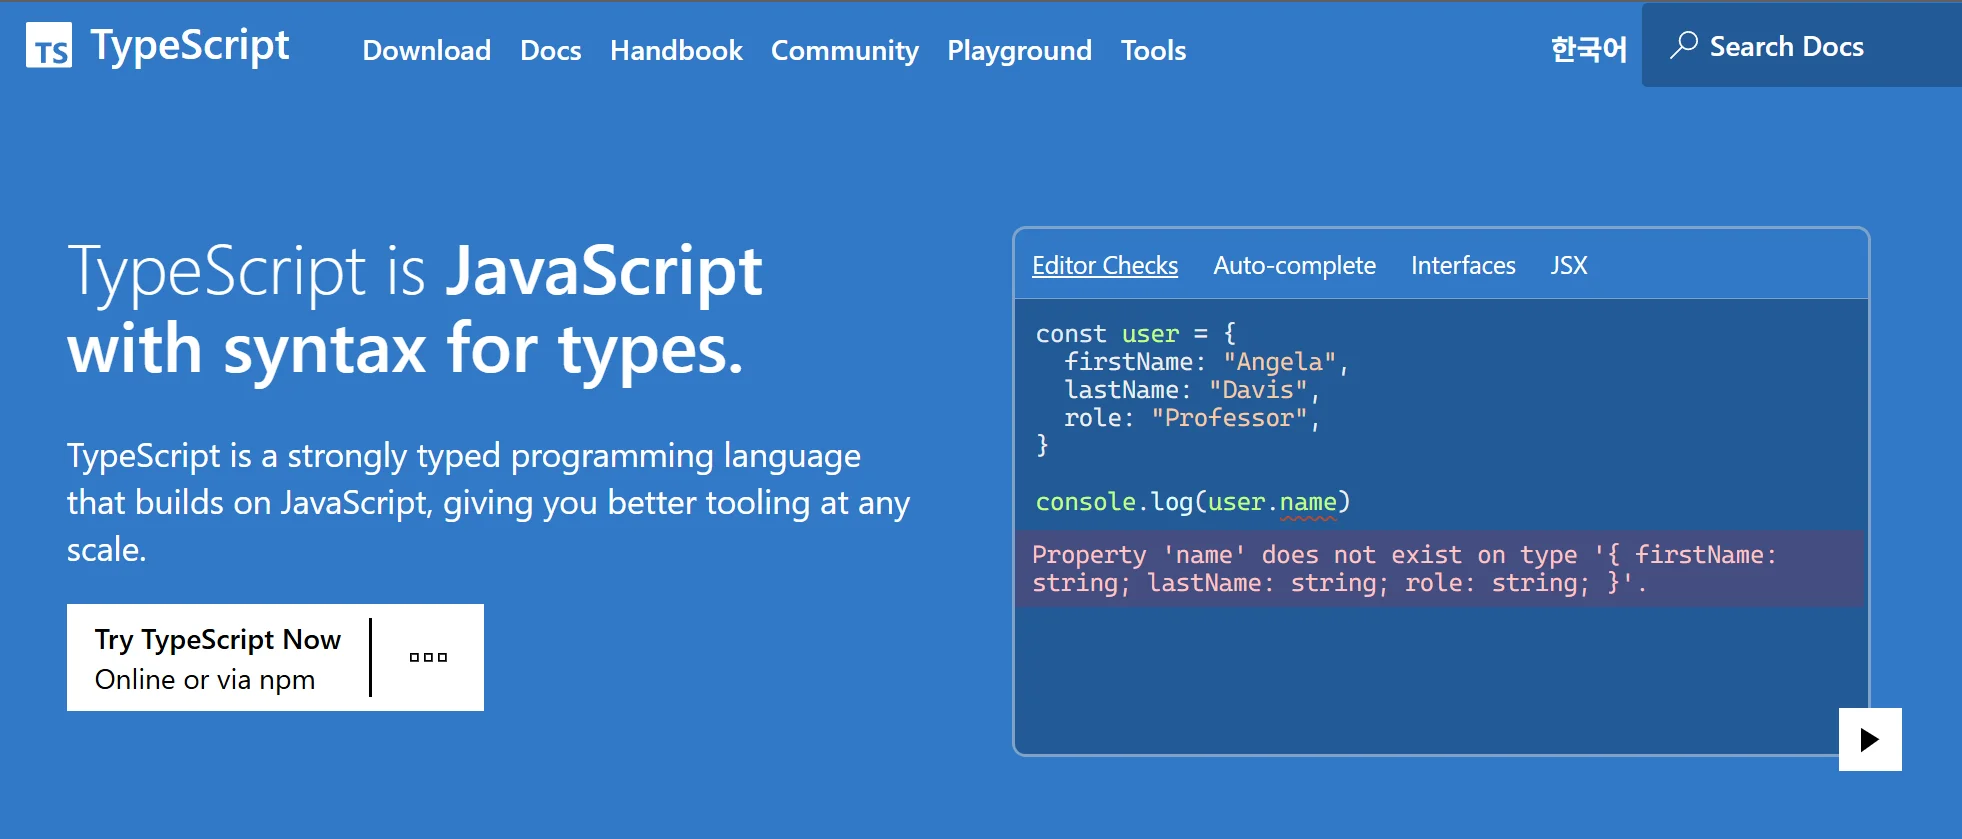This screenshot has height=839, width=1962.
Task: Open the Download menu item
Action: click(x=427, y=50)
